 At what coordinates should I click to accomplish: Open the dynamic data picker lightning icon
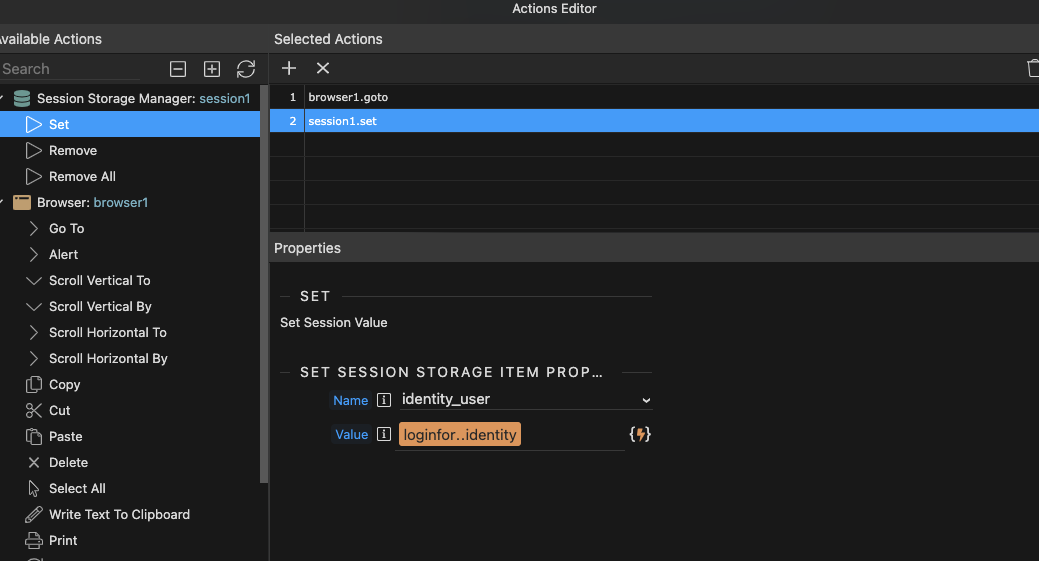point(640,434)
